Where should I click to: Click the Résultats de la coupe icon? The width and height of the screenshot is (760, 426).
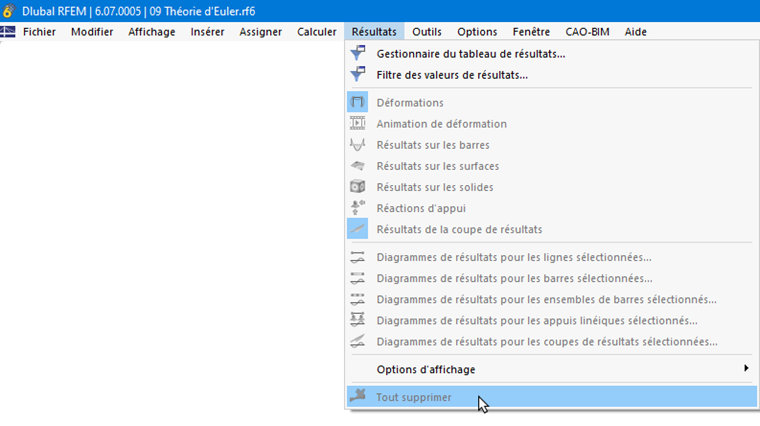pyautogui.click(x=358, y=229)
